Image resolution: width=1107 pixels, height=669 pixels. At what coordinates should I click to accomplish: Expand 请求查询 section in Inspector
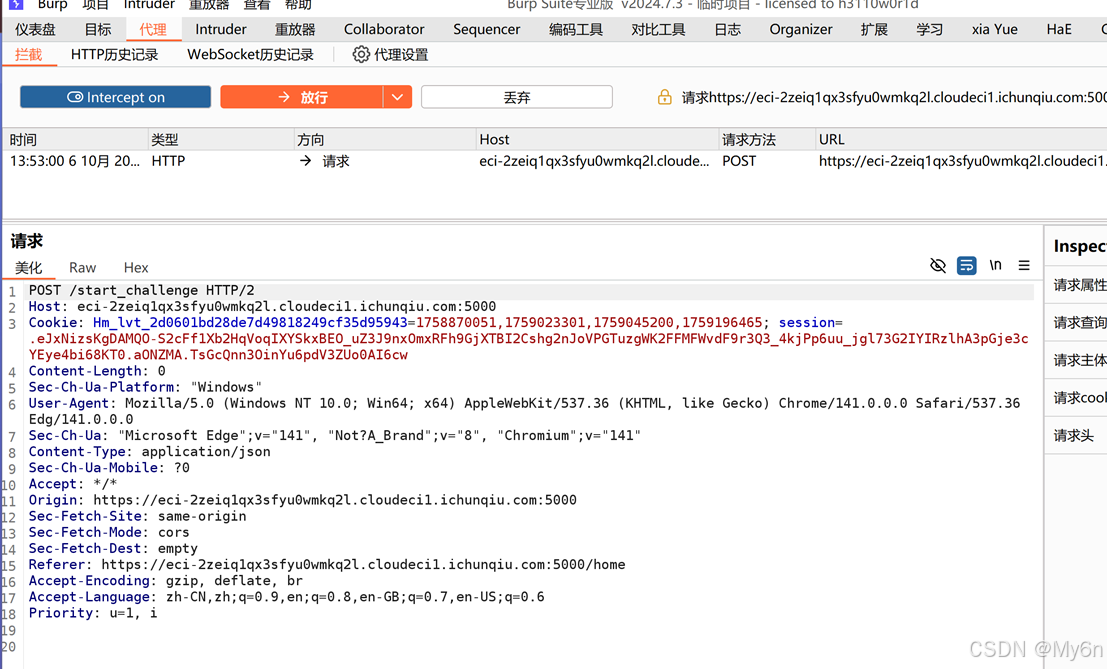coord(1077,323)
